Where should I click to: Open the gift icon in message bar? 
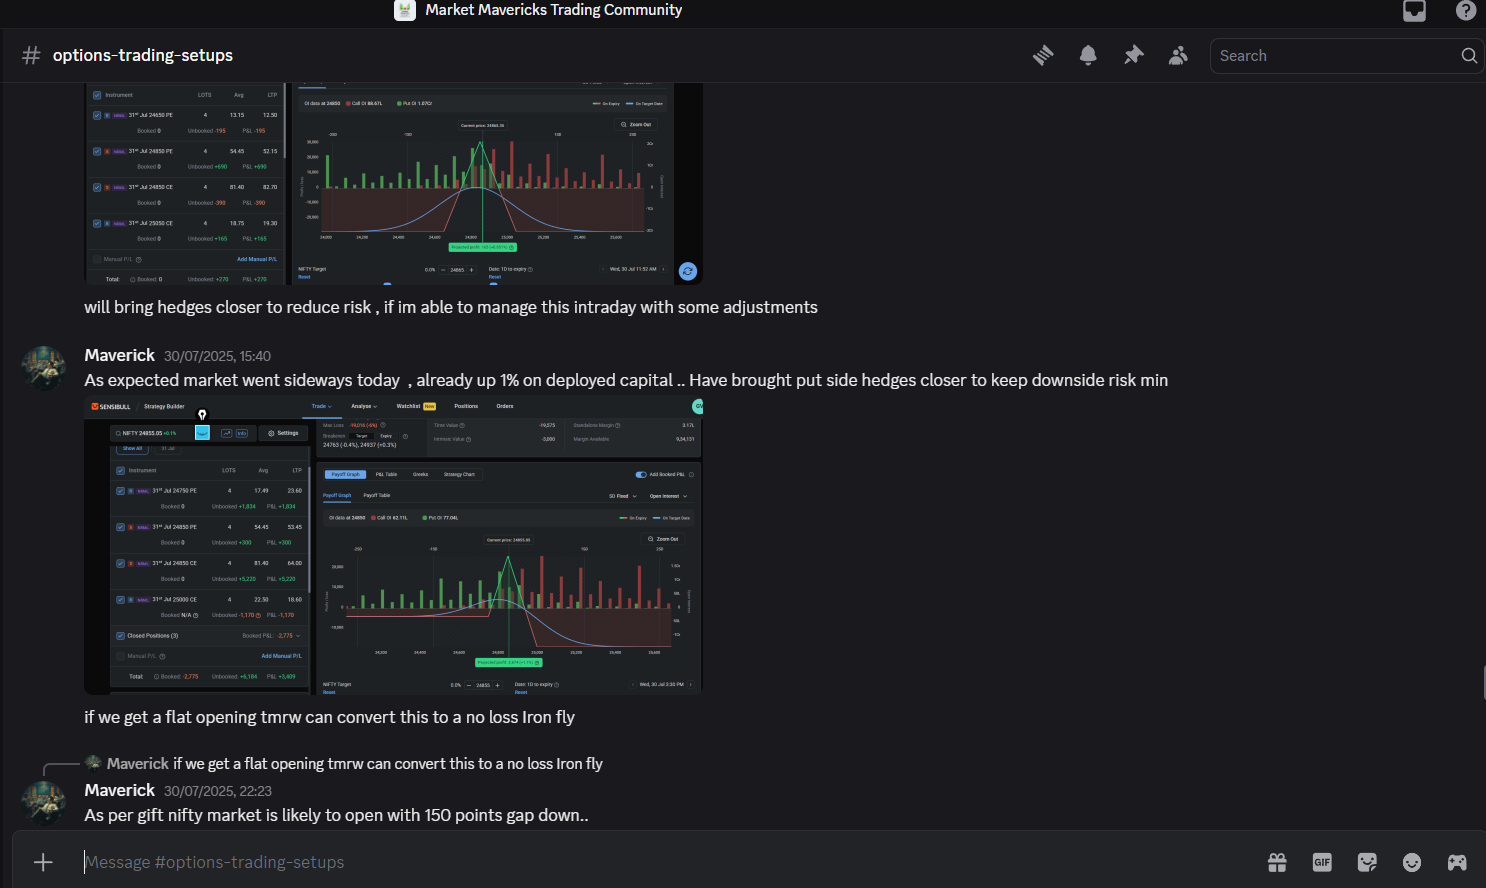pos(1277,862)
